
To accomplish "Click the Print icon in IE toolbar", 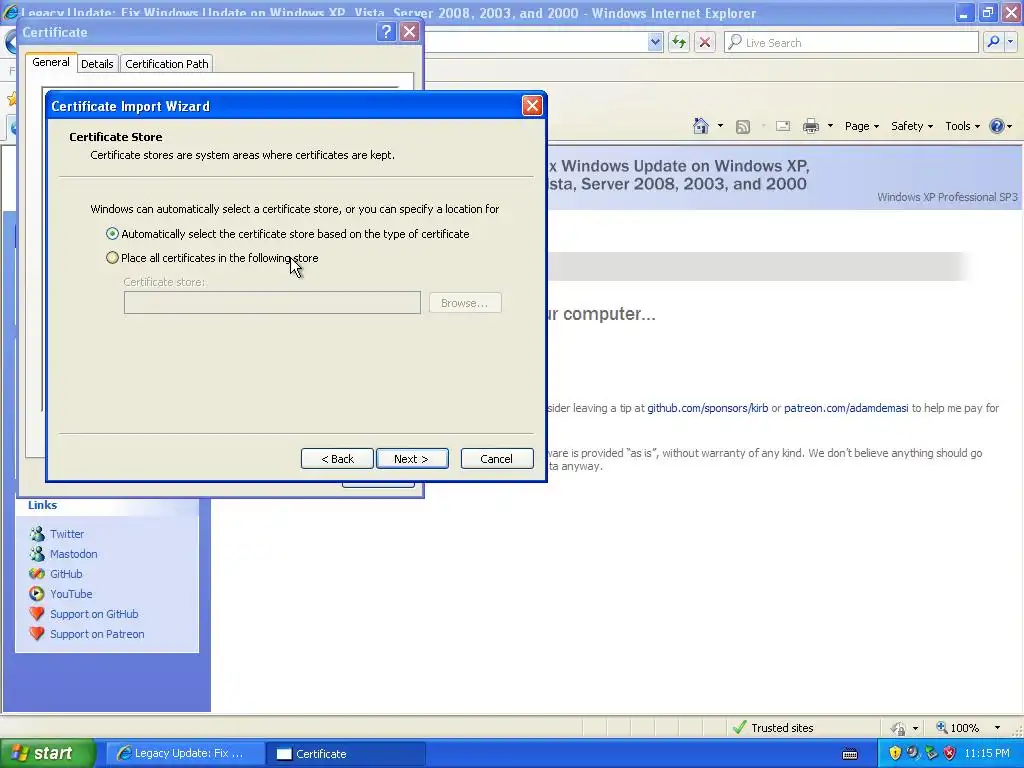I will tap(810, 126).
